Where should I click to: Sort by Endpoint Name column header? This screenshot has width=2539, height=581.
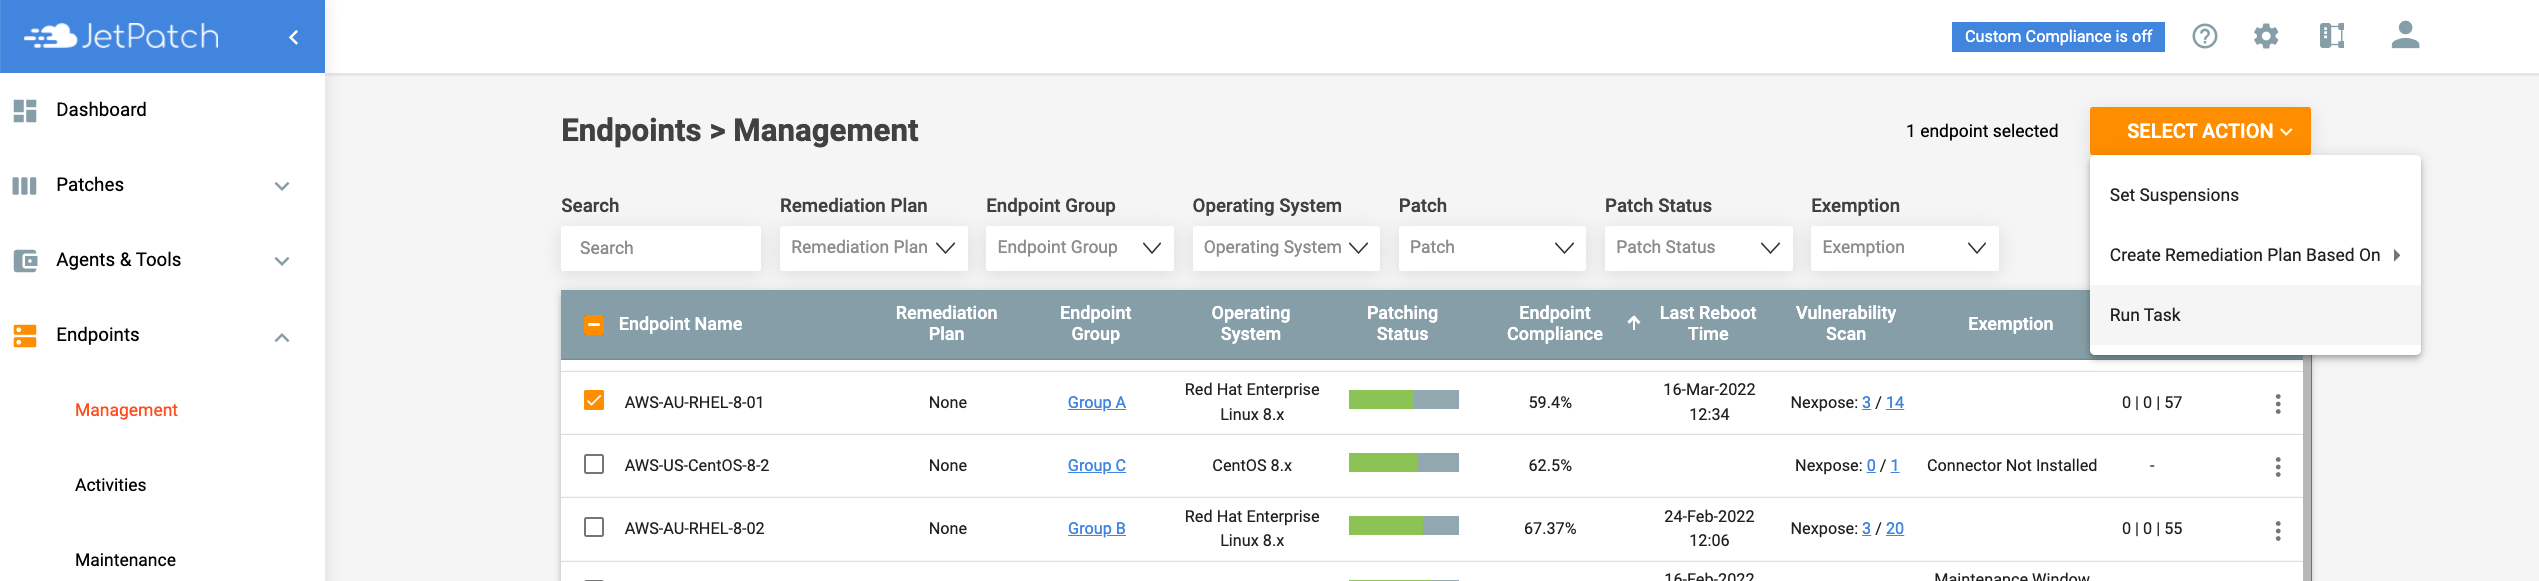(x=680, y=324)
